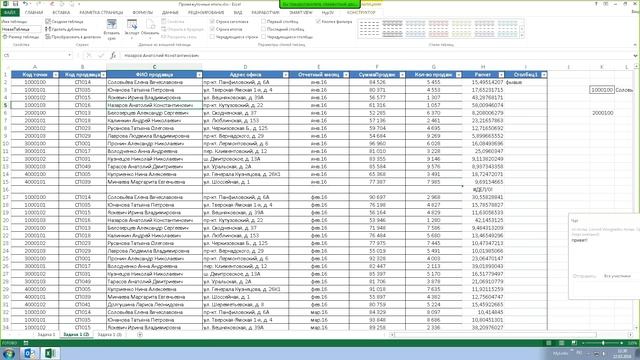Select the red-toned table style swatch
The image size is (640, 360).
(x=438, y=29)
